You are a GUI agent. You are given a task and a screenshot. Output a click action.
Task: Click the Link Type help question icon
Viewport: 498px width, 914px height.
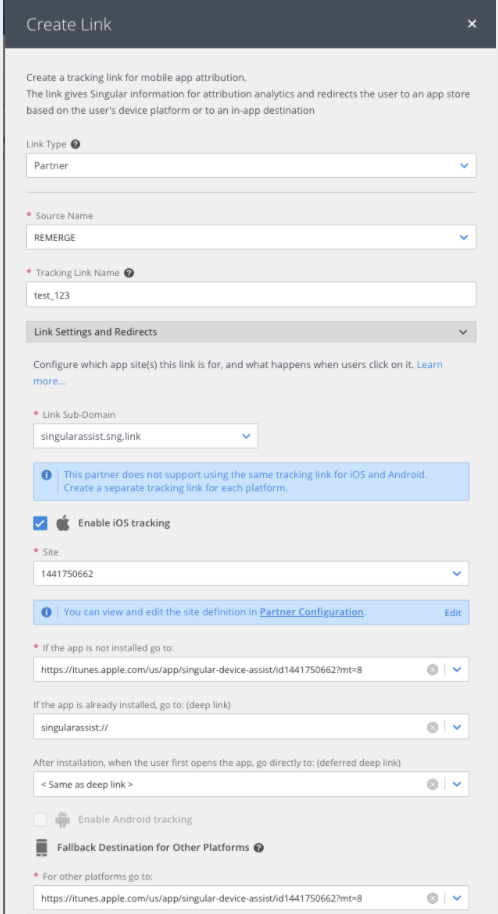pyautogui.click(x=75, y=144)
